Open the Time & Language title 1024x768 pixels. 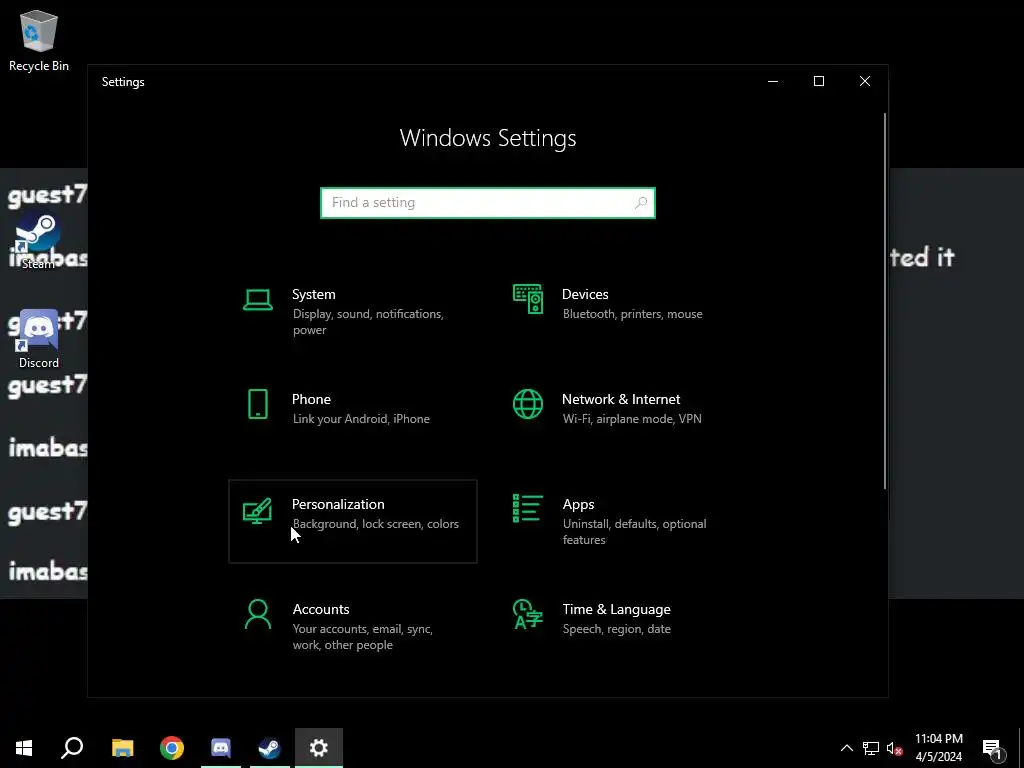[x=616, y=609]
